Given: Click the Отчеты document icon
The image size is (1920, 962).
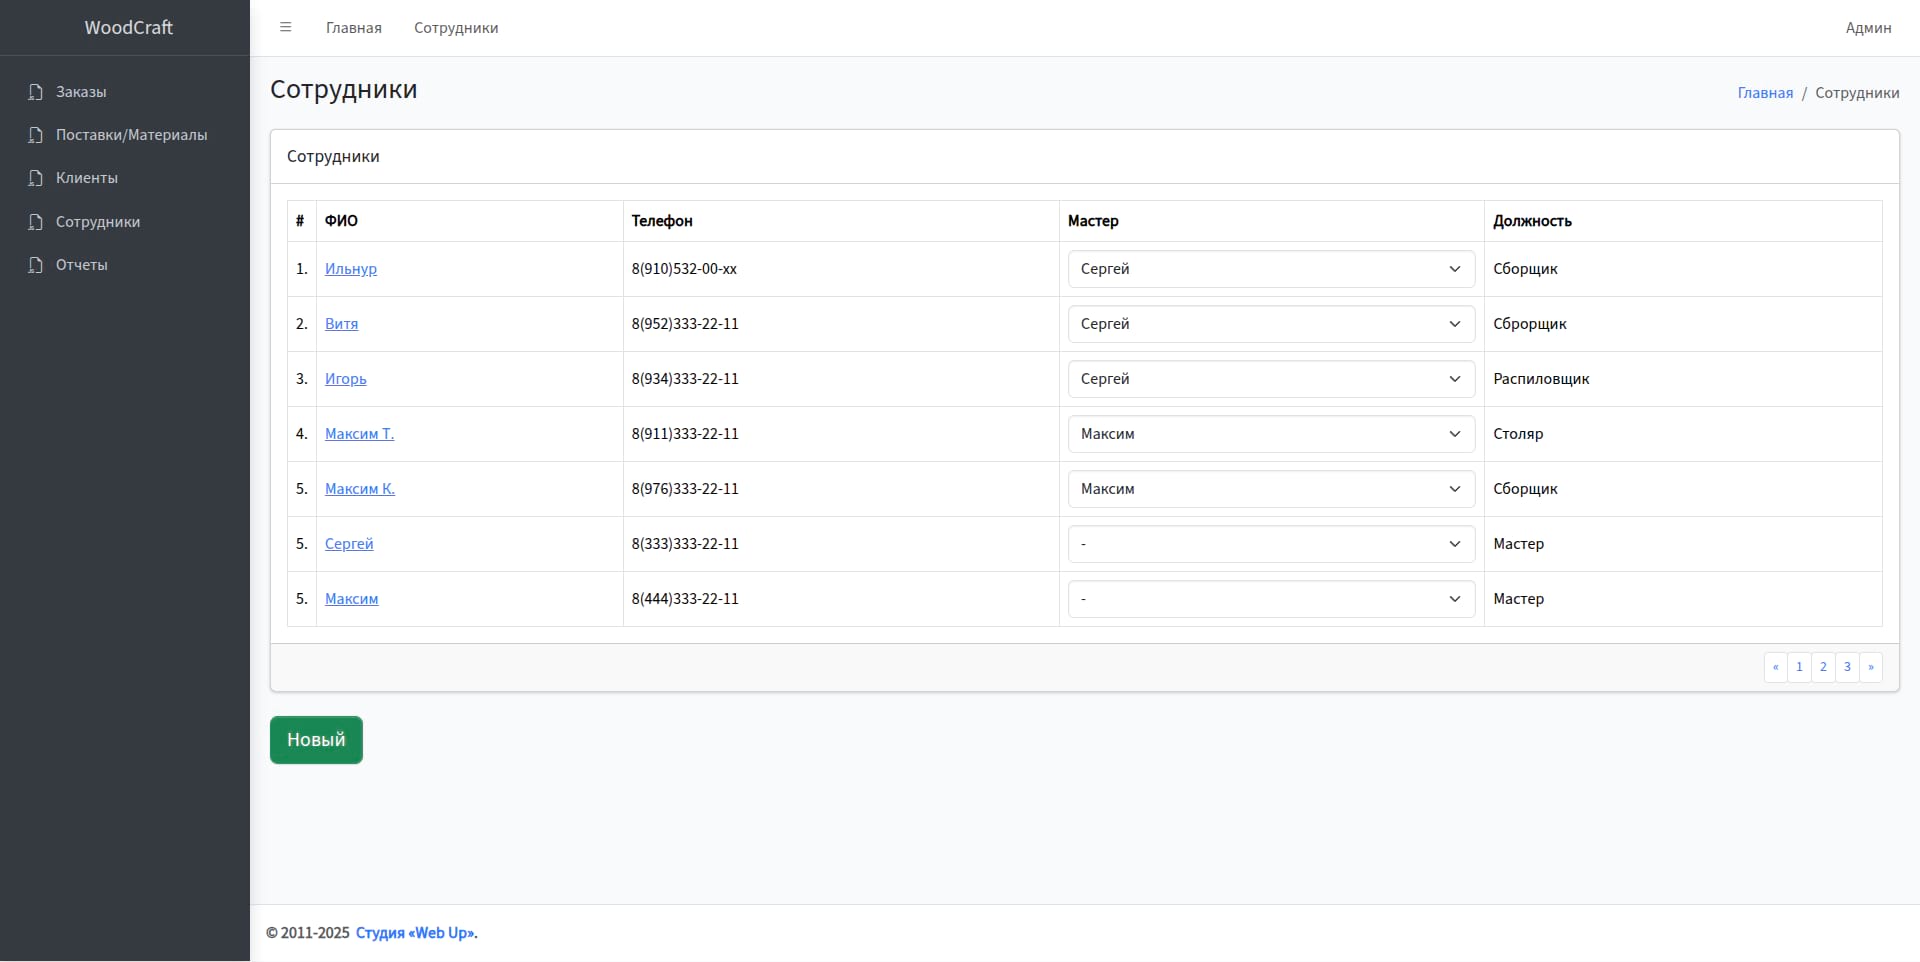Looking at the screenshot, I should click(36, 265).
